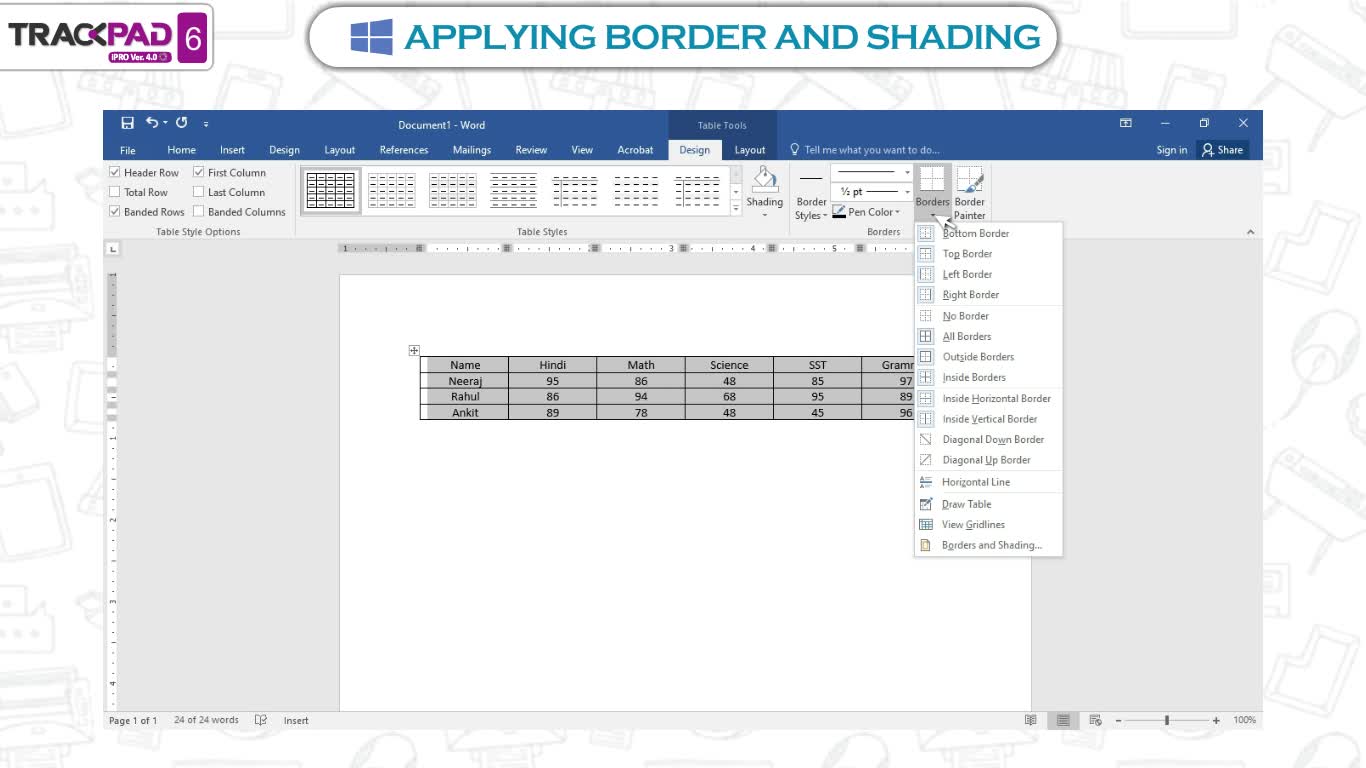Click the Save icon in quick access toolbar
Image resolution: width=1366 pixels, height=768 pixels.
pyautogui.click(x=127, y=123)
